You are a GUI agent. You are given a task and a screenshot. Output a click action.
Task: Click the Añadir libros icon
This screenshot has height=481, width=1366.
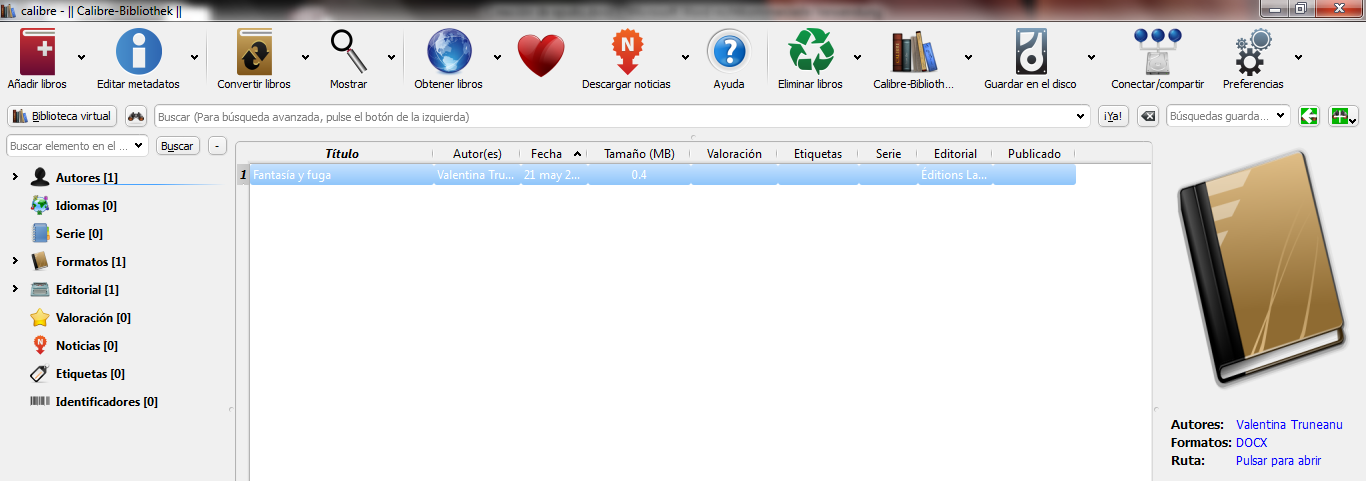point(37,54)
